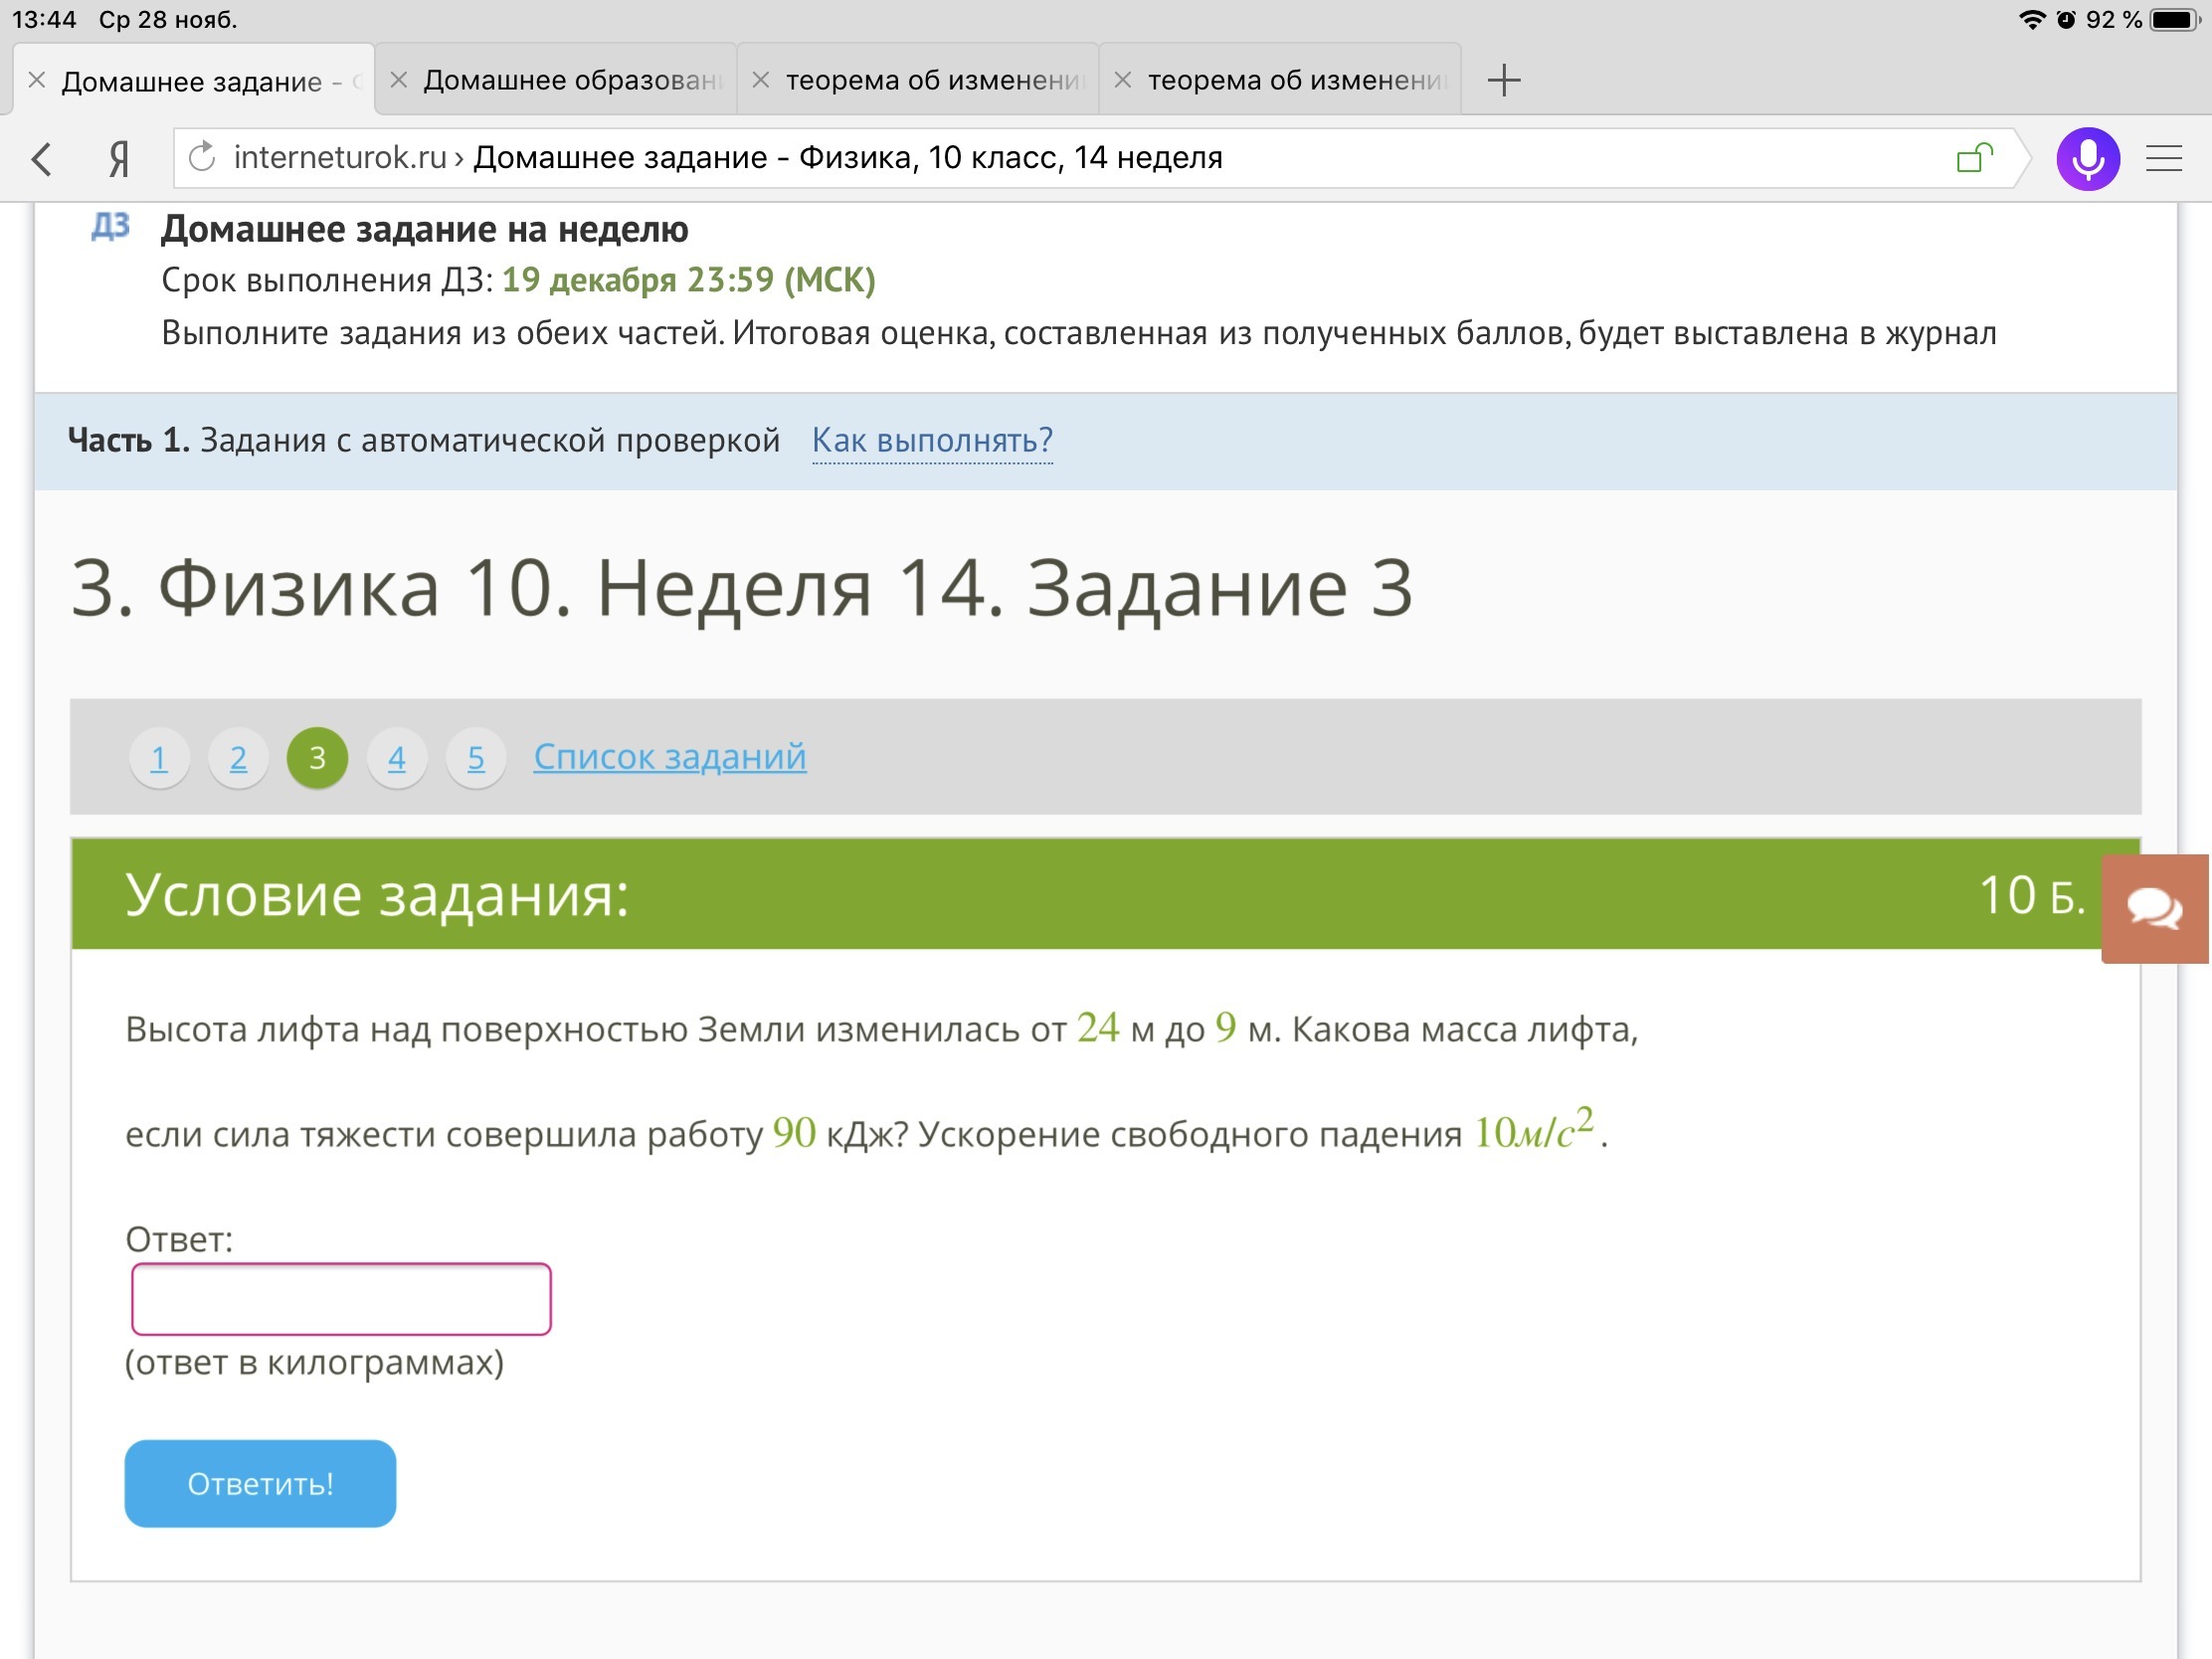Open the Список заданий link
The width and height of the screenshot is (2212, 1659).
click(669, 757)
